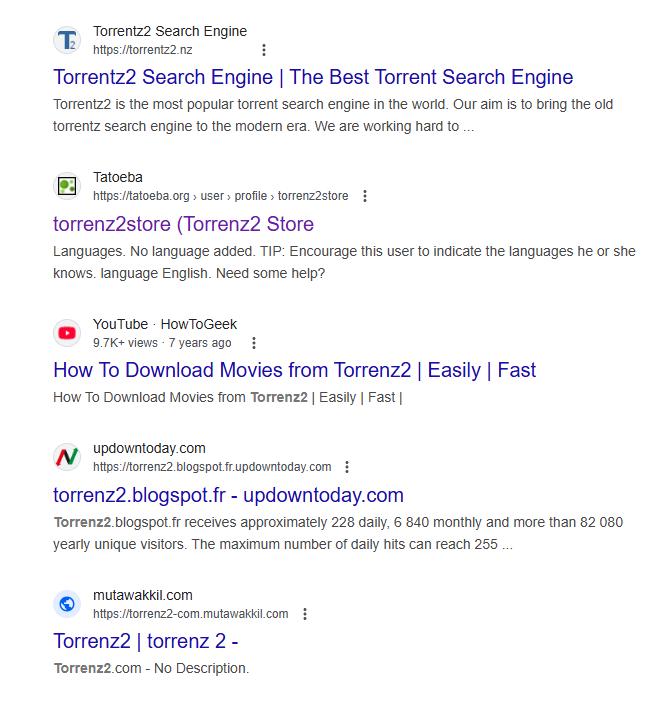Click the torrenz2.blogspot.fr.updowntoday.com URL
This screenshot has height=719, width=663.
point(212,467)
